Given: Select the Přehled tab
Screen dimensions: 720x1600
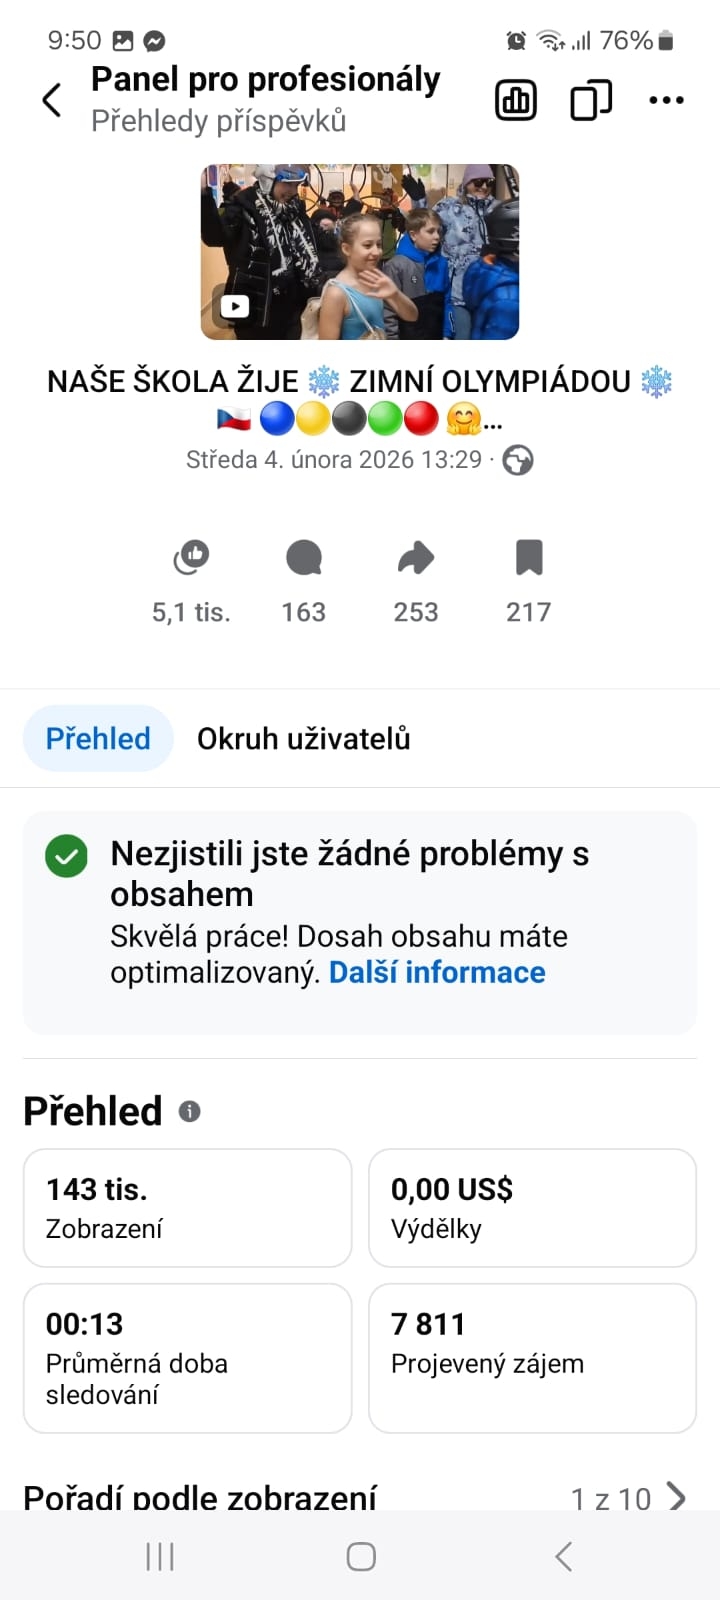Looking at the screenshot, I should pos(98,739).
